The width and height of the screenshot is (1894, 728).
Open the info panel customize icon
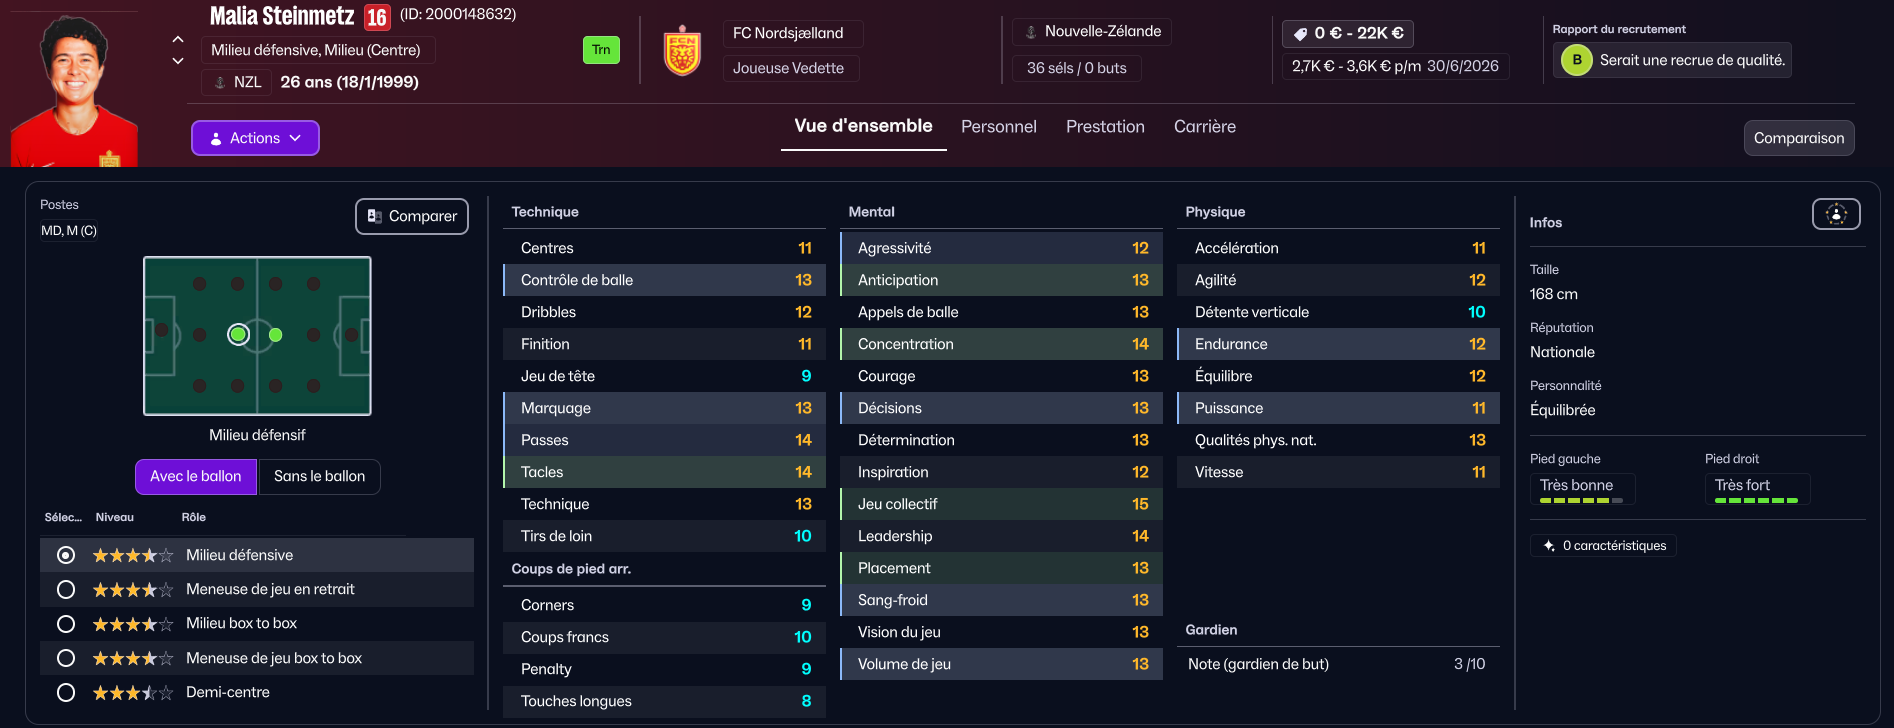click(x=1836, y=214)
